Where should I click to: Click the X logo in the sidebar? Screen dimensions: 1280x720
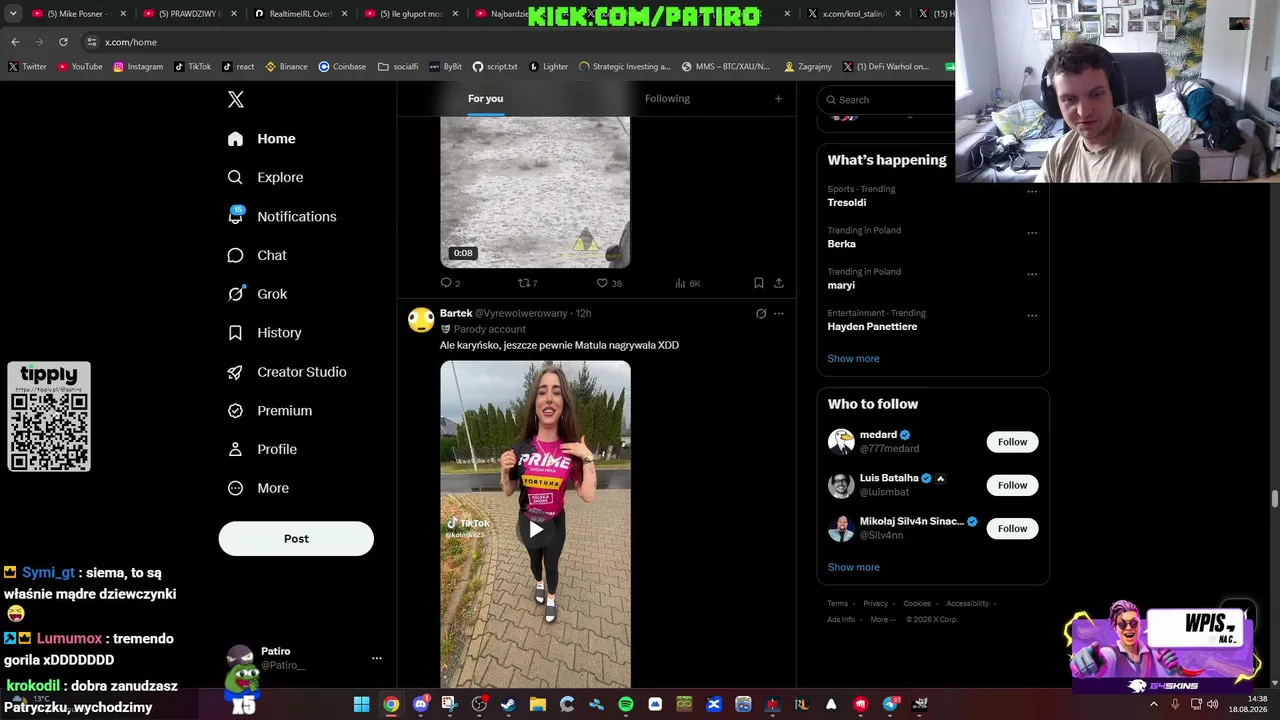pyautogui.click(x=236, y=99)
